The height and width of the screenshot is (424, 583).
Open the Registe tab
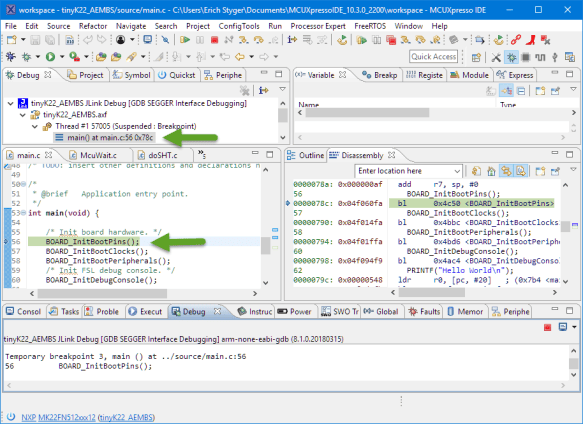424,75
